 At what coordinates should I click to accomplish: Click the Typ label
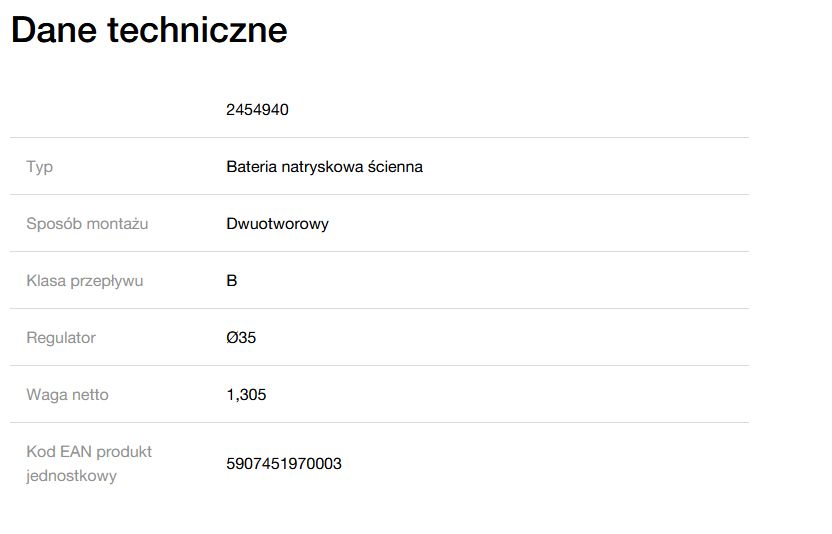[x=40, y=167]
